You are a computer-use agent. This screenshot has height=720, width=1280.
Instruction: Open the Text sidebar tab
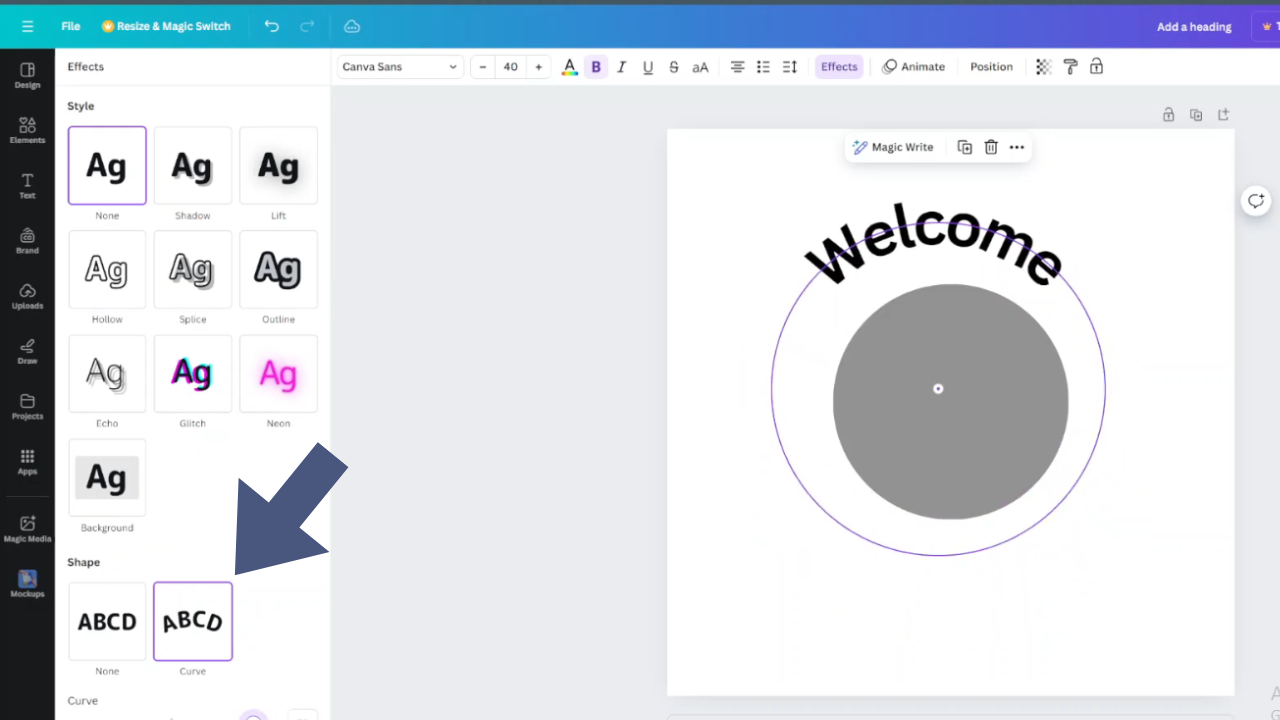(27, 185)
